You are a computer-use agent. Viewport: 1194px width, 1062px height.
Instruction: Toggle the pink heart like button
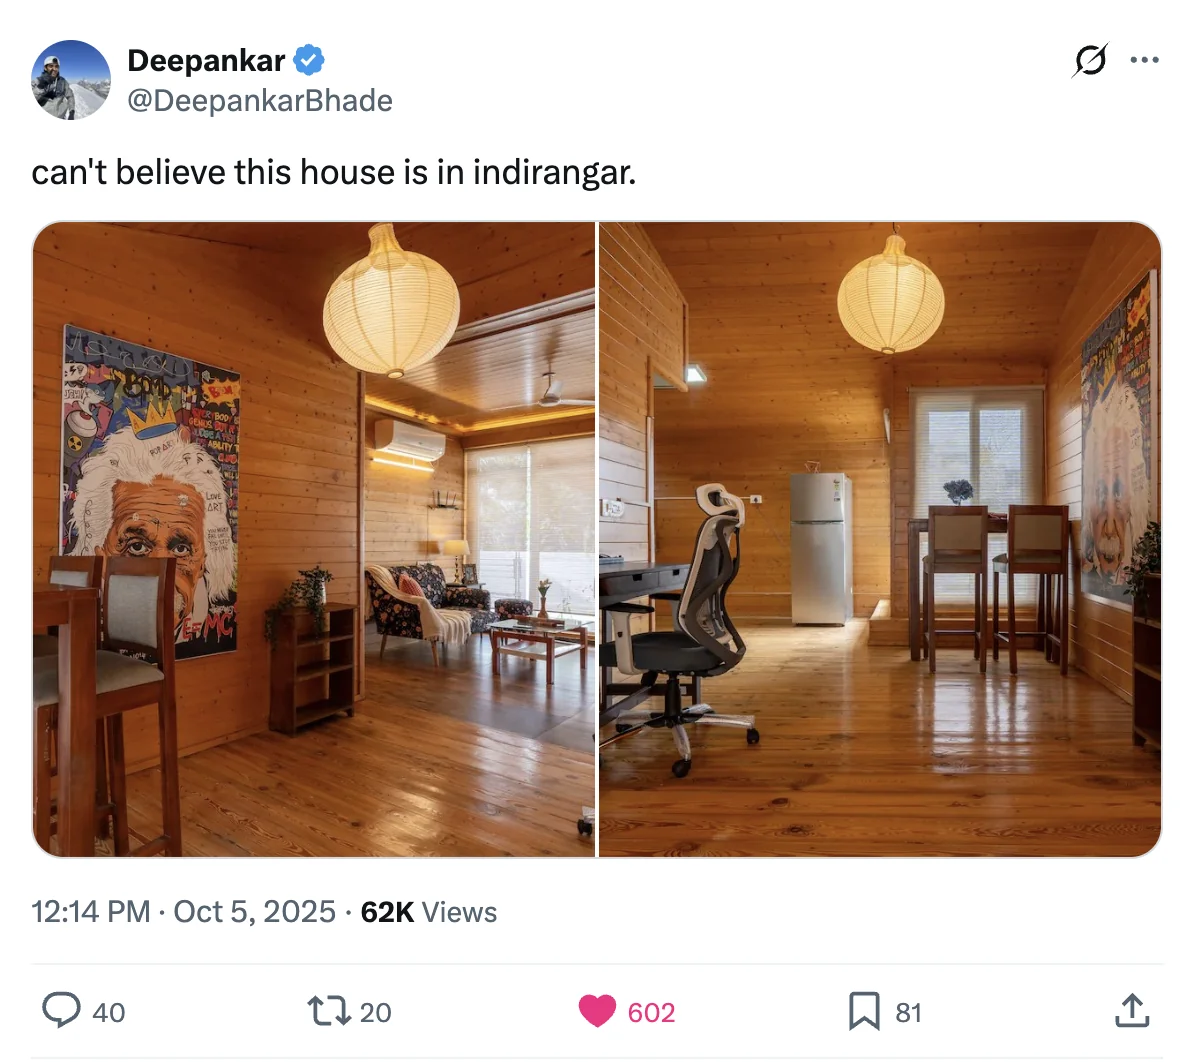597,1011
